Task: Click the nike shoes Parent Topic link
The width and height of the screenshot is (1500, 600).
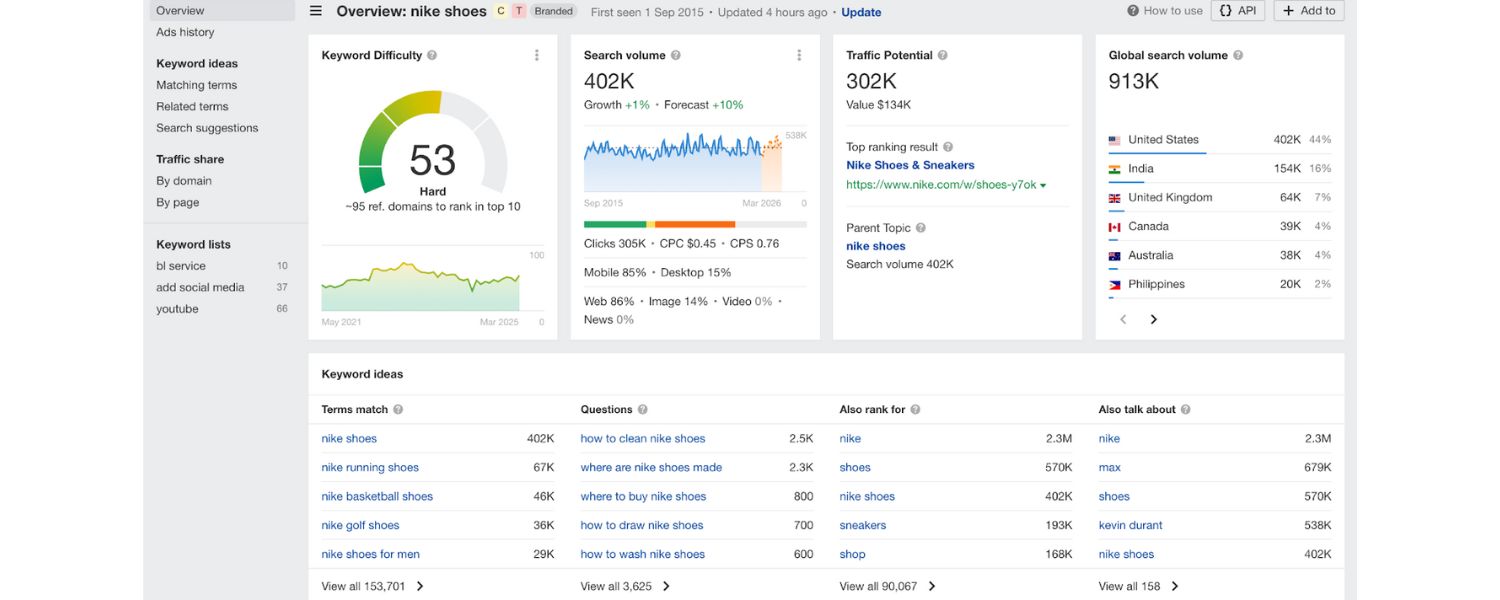Action: tap(875, 246)
